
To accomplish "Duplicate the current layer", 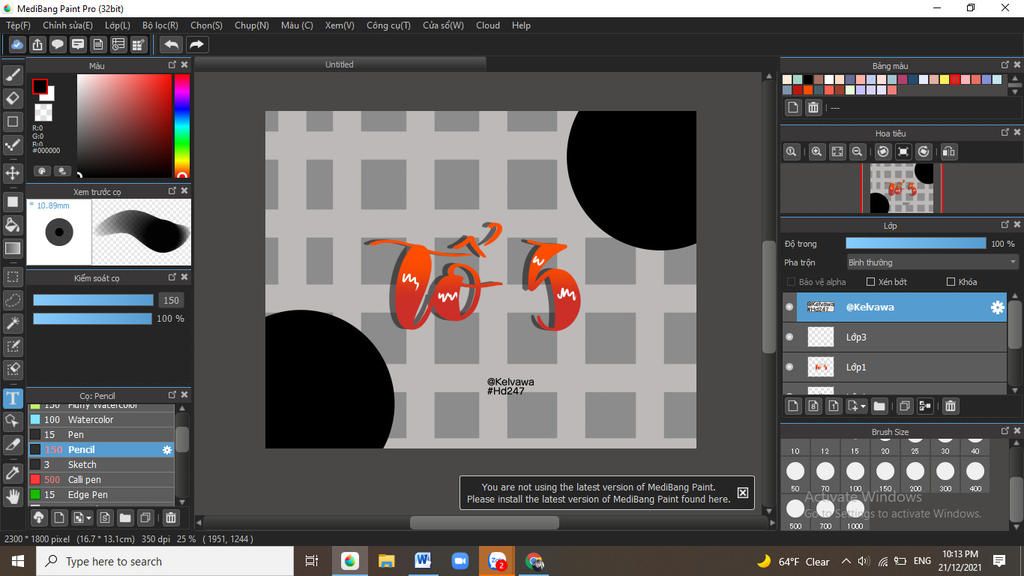I will [904, 406].
